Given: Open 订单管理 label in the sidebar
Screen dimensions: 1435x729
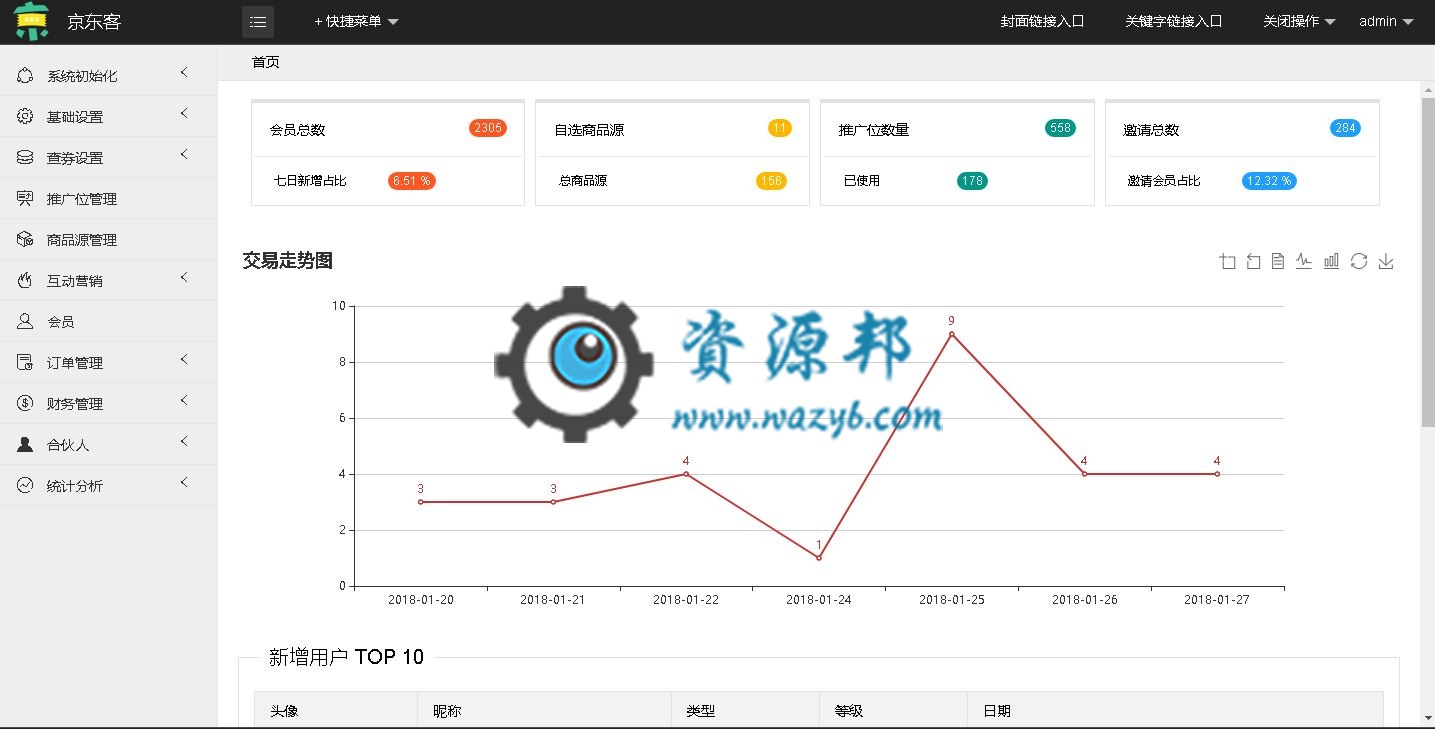Looking at the screenshot, I should (75, 363).
